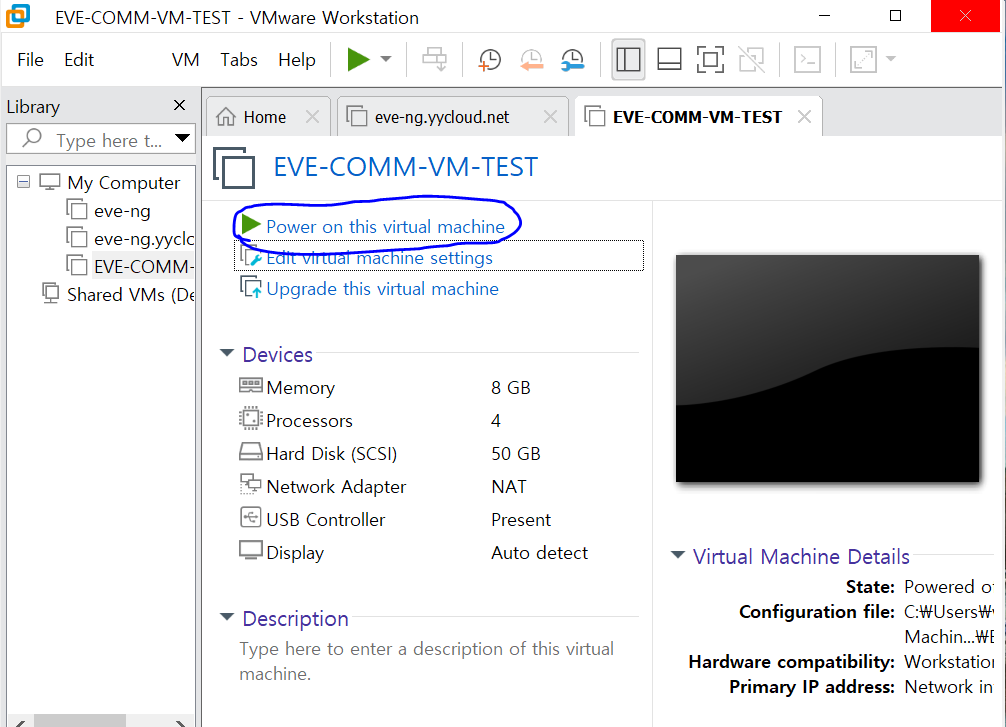Image resolution: width=1006 pixels, height=727 pixels.
Task: Click the Network Adapter device icon
Action: [250, 484]
